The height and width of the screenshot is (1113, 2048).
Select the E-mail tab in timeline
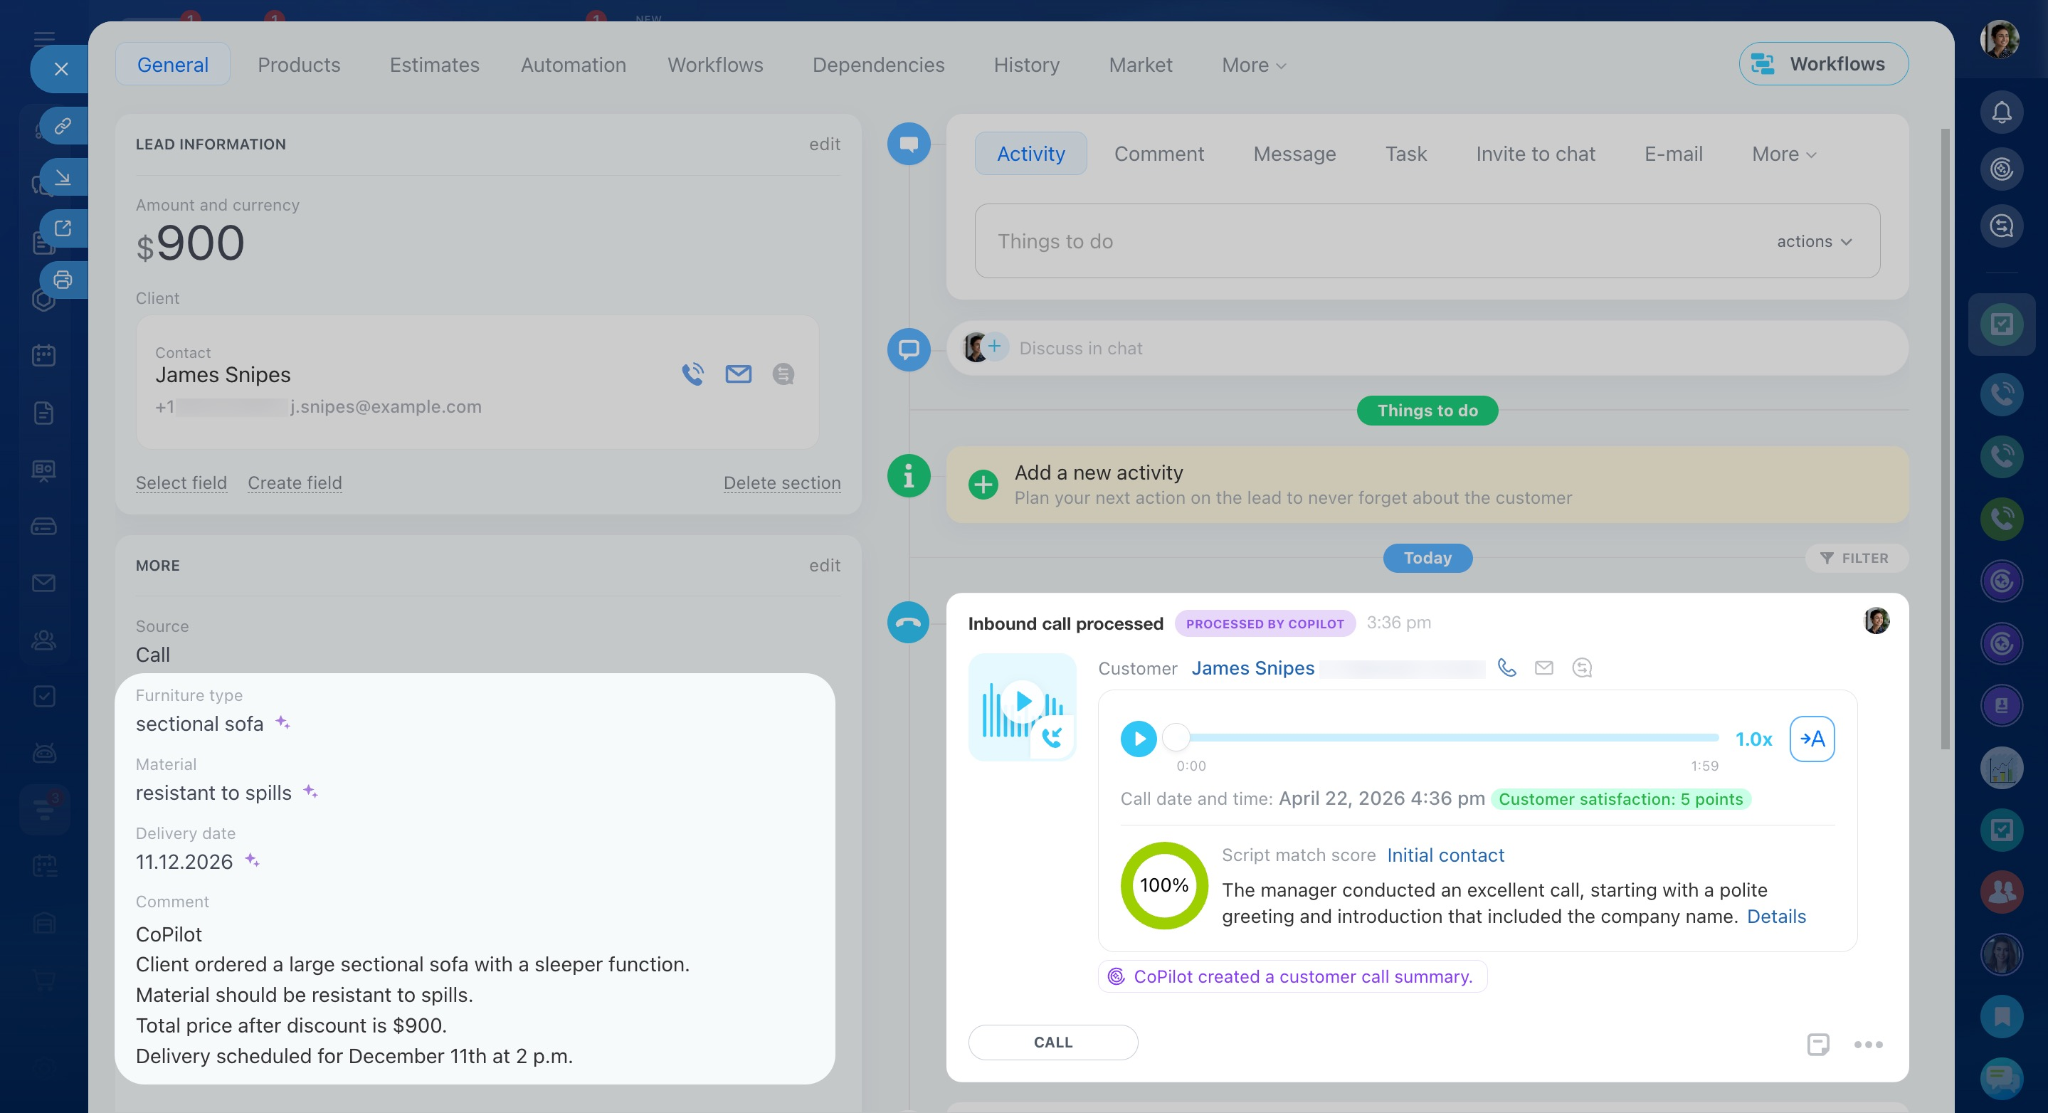[x=1673, y=154]
